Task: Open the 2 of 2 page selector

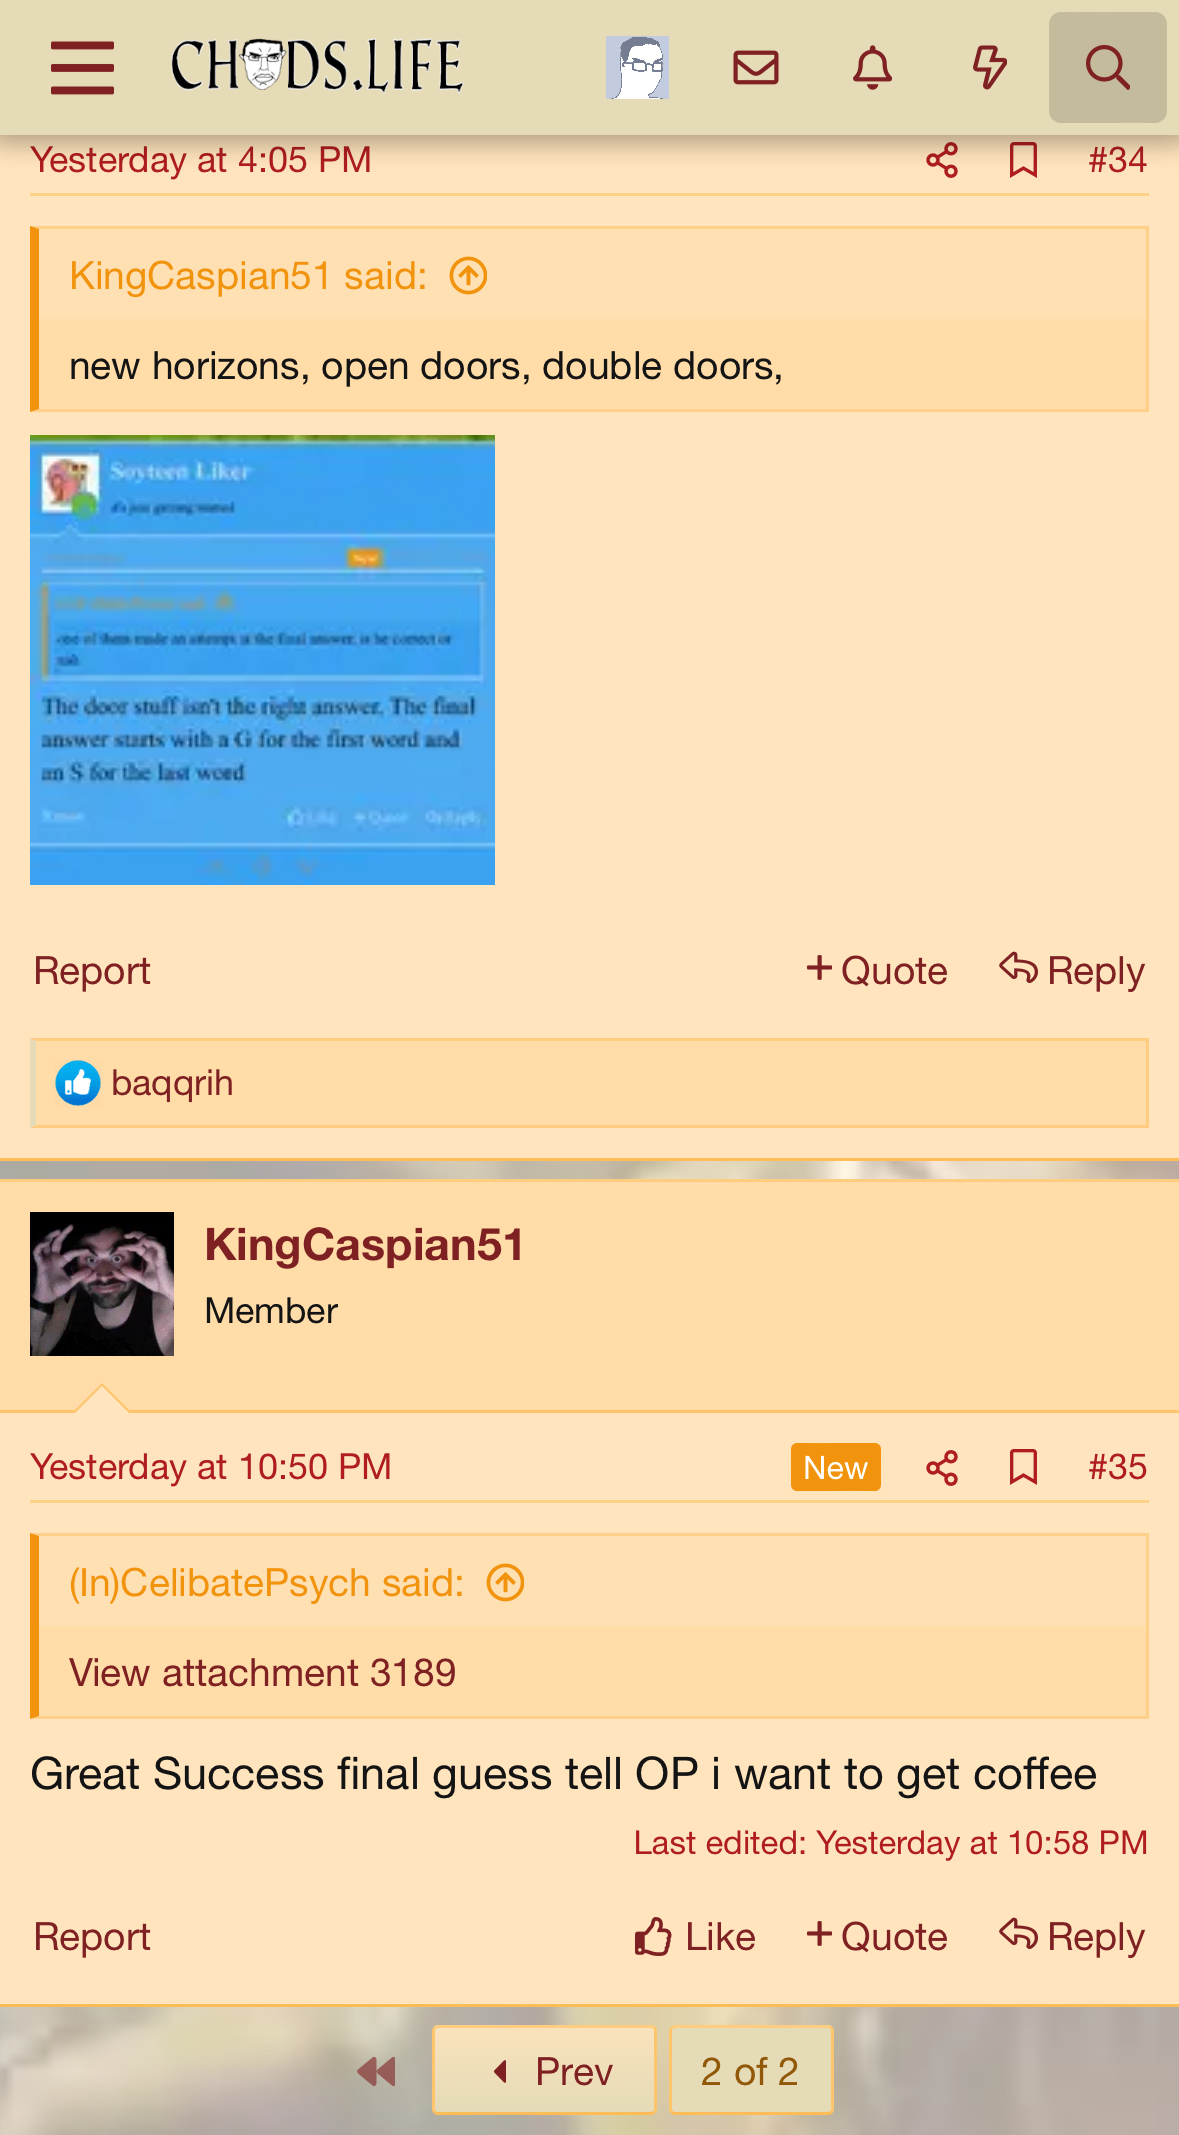Action: tap(751, 2070)
